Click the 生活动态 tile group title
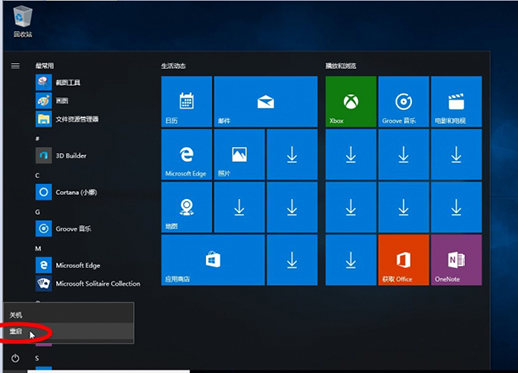Screen dimensions: 518x373 pyautogui.click(x=173, y=66)
